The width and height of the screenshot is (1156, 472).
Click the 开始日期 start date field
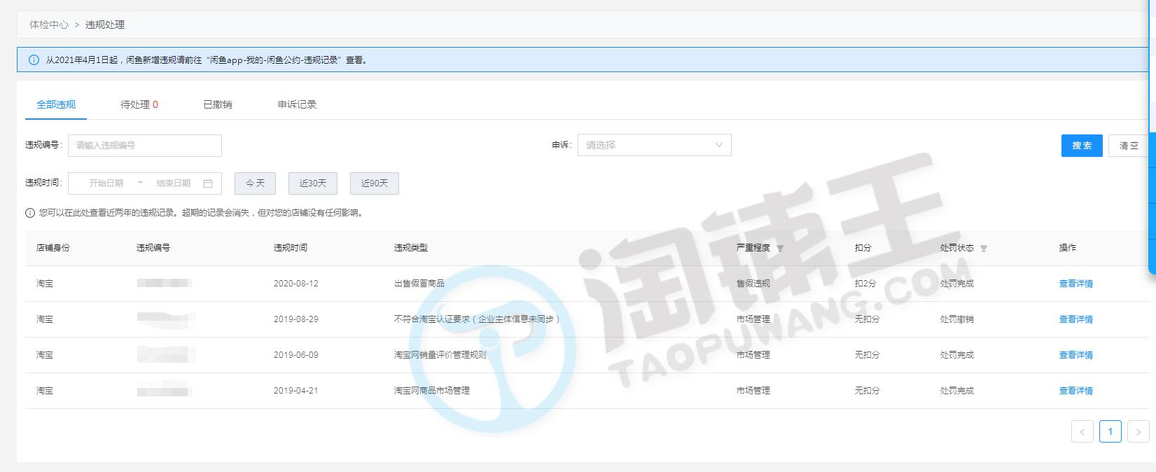[106, 183]
